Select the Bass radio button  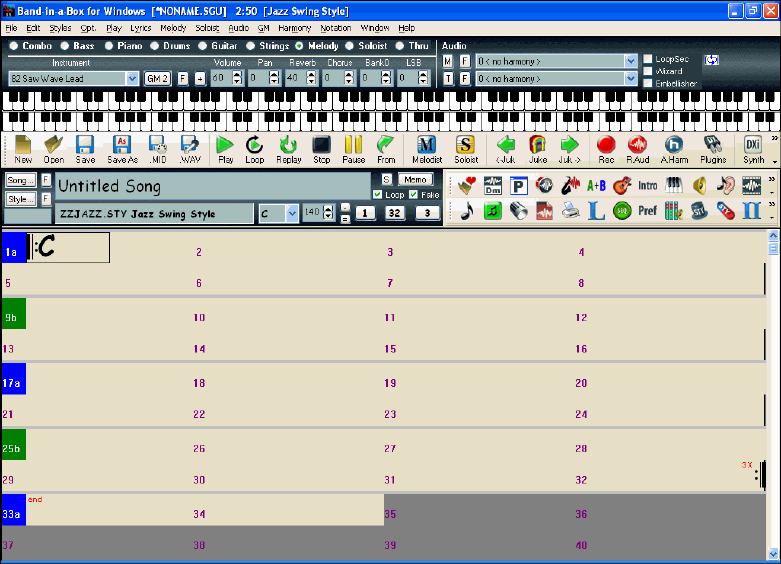[x=65, y=46]
